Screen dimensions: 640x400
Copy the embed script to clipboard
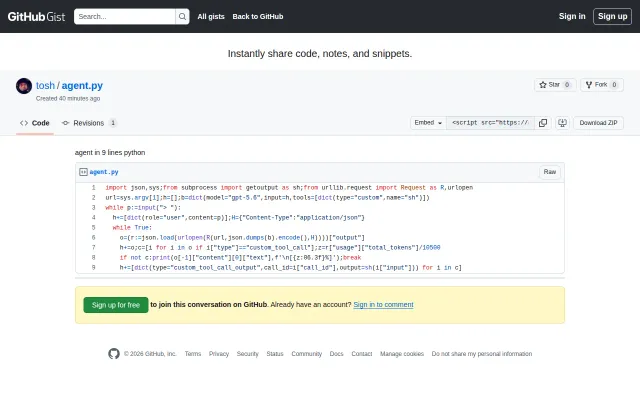point(543,123)
